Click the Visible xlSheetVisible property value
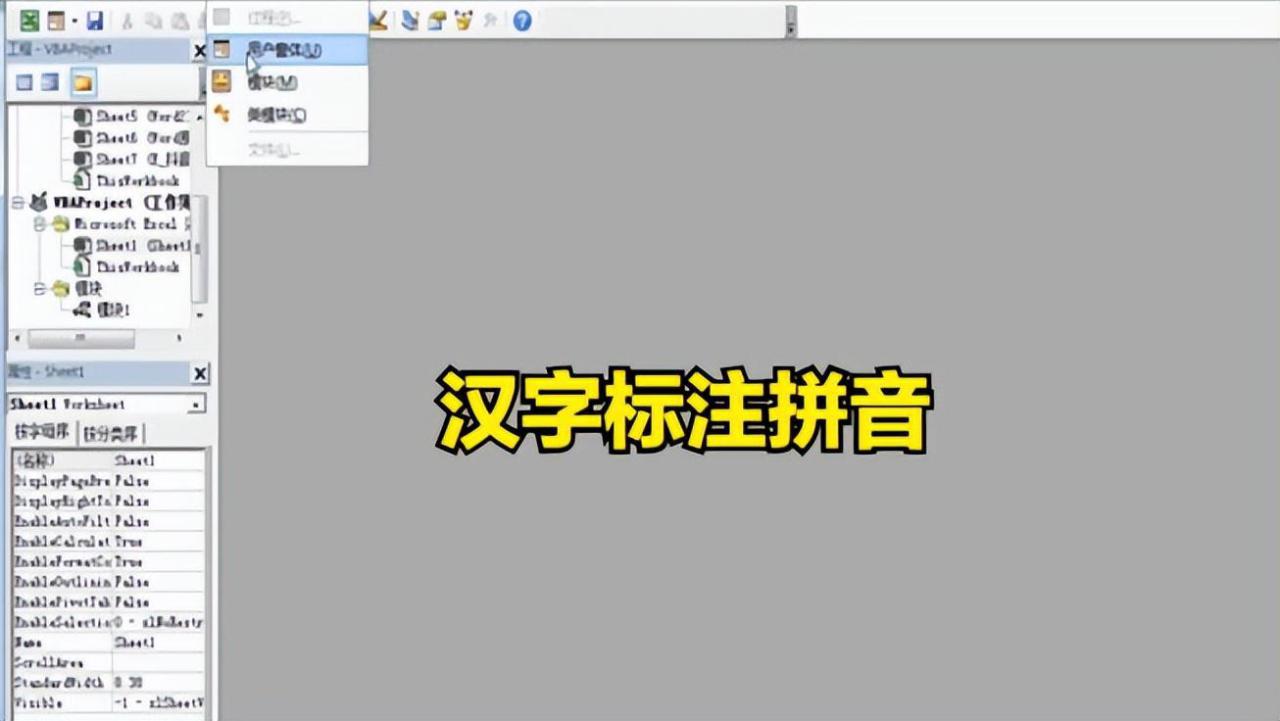 [158, 702]
